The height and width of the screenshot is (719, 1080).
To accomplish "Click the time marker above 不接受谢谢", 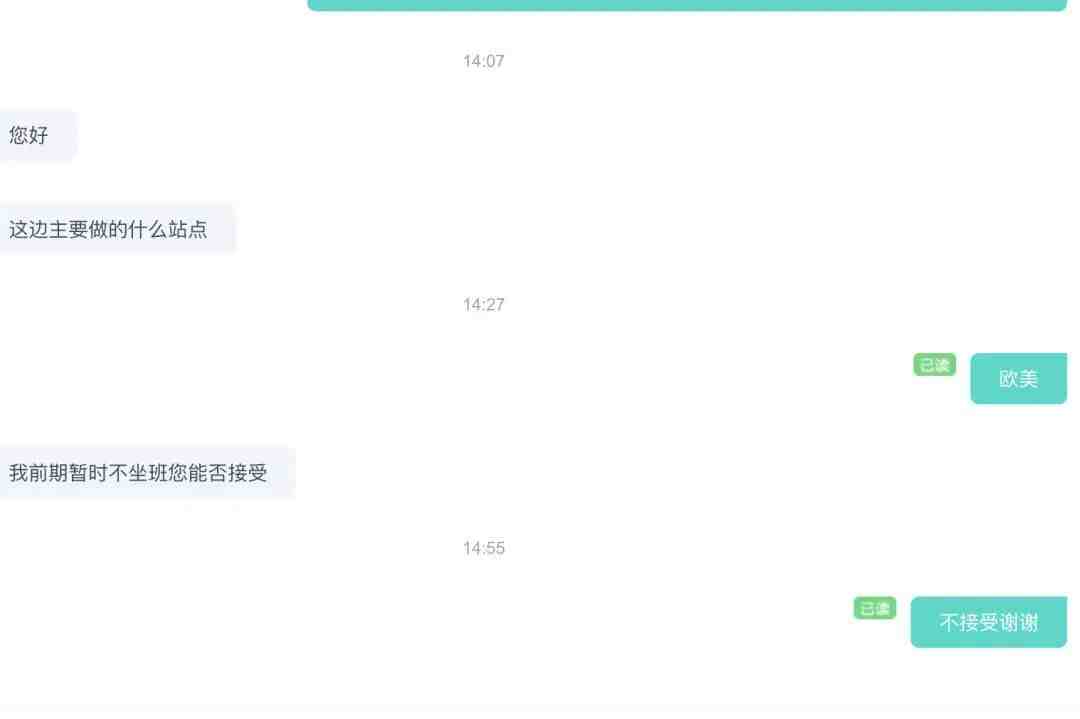I will [484, 548].
